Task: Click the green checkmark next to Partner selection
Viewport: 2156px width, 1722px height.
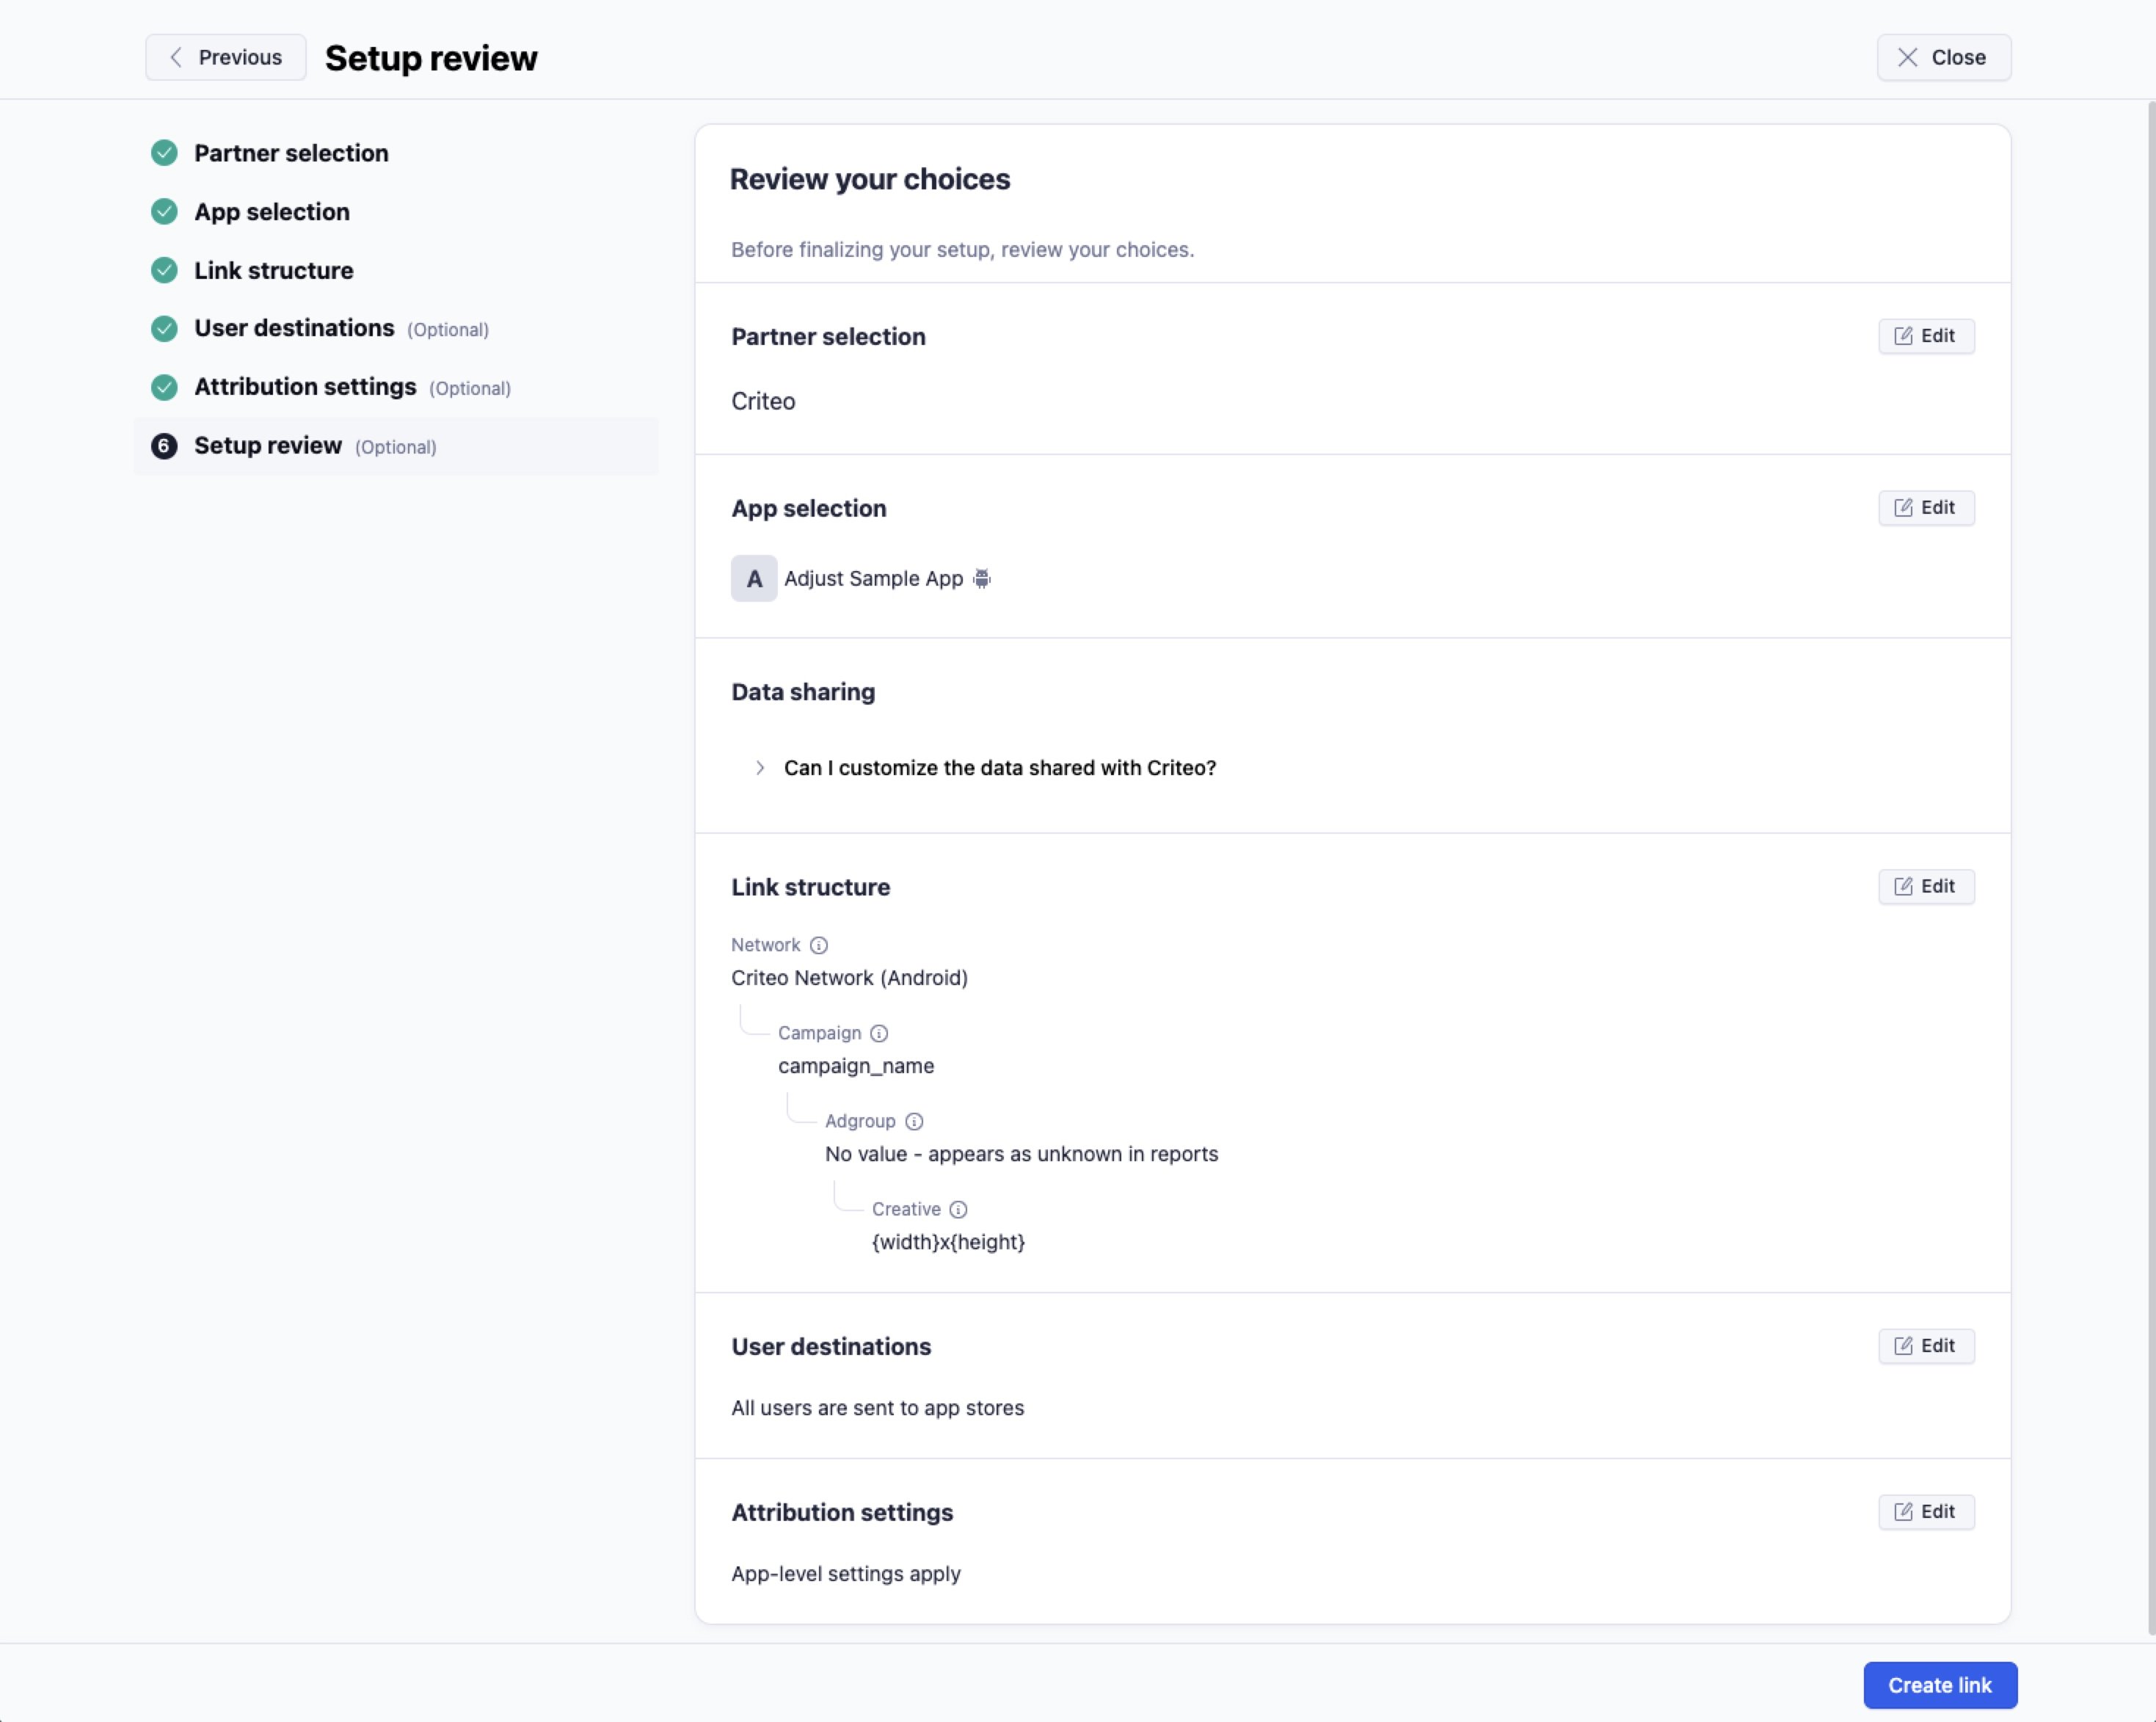Action: [x=164, y=153]
